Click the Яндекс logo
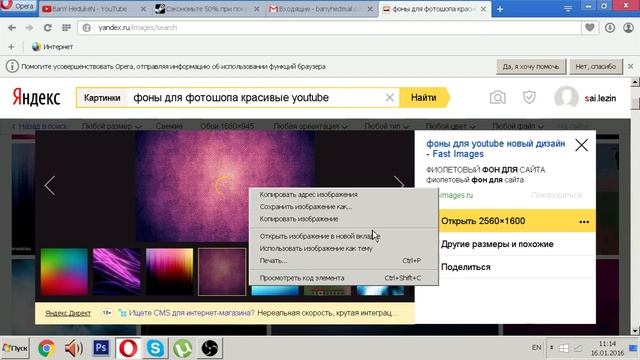 36,98
